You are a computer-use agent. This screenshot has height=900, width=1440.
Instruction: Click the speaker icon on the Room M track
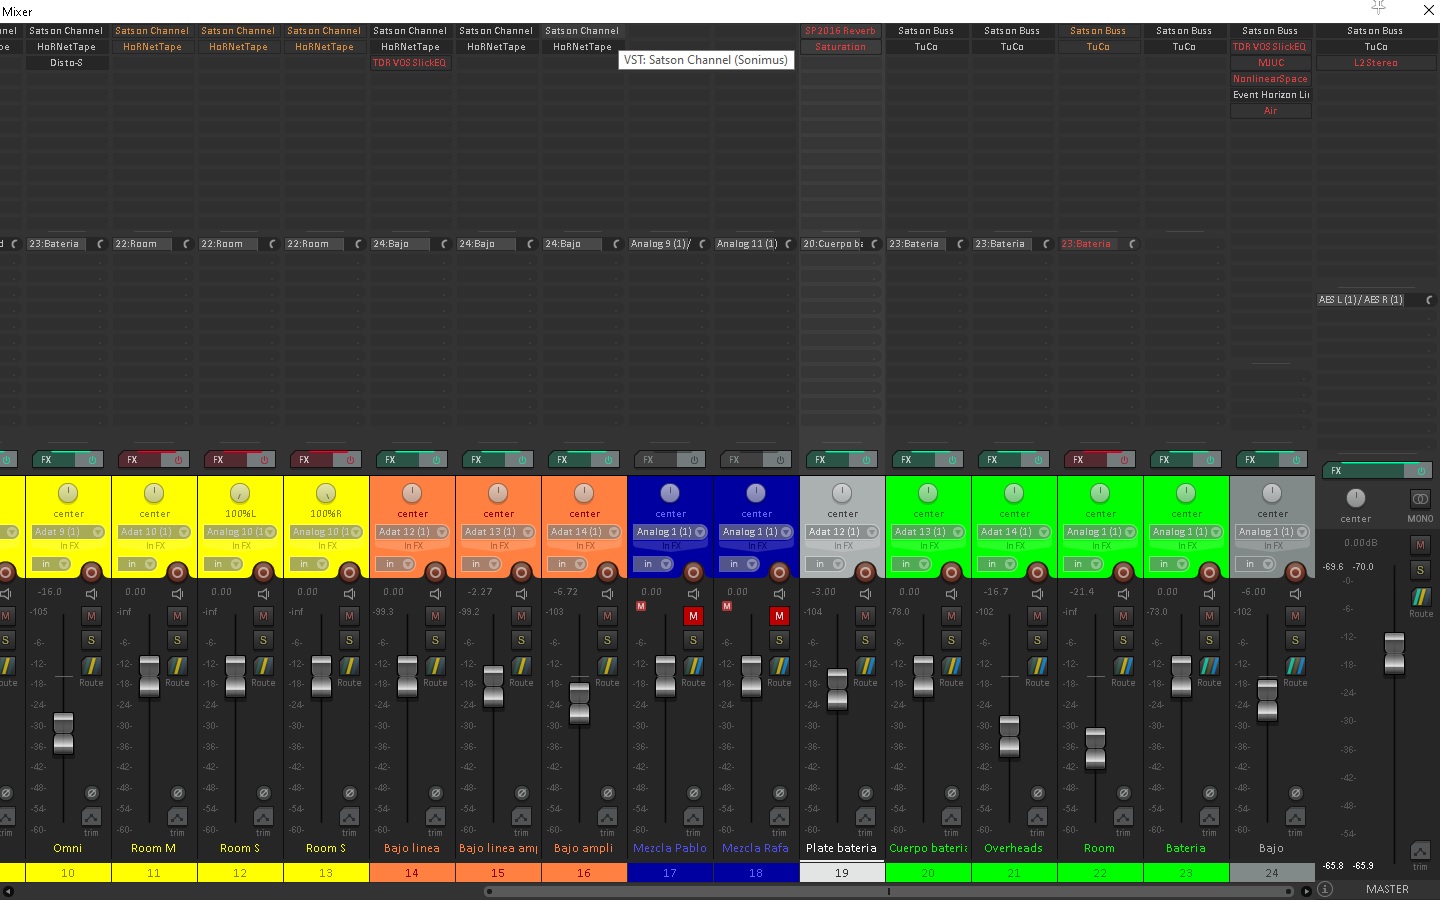pos(177,593)
